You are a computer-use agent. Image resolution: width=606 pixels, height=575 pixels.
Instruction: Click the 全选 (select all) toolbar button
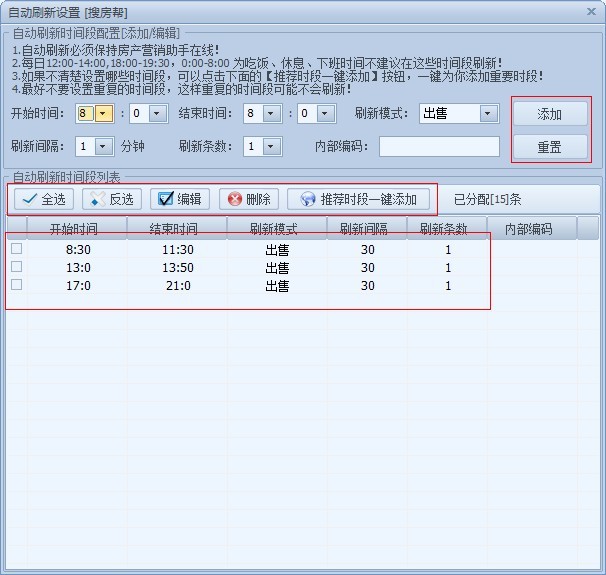tap(42, 199)
